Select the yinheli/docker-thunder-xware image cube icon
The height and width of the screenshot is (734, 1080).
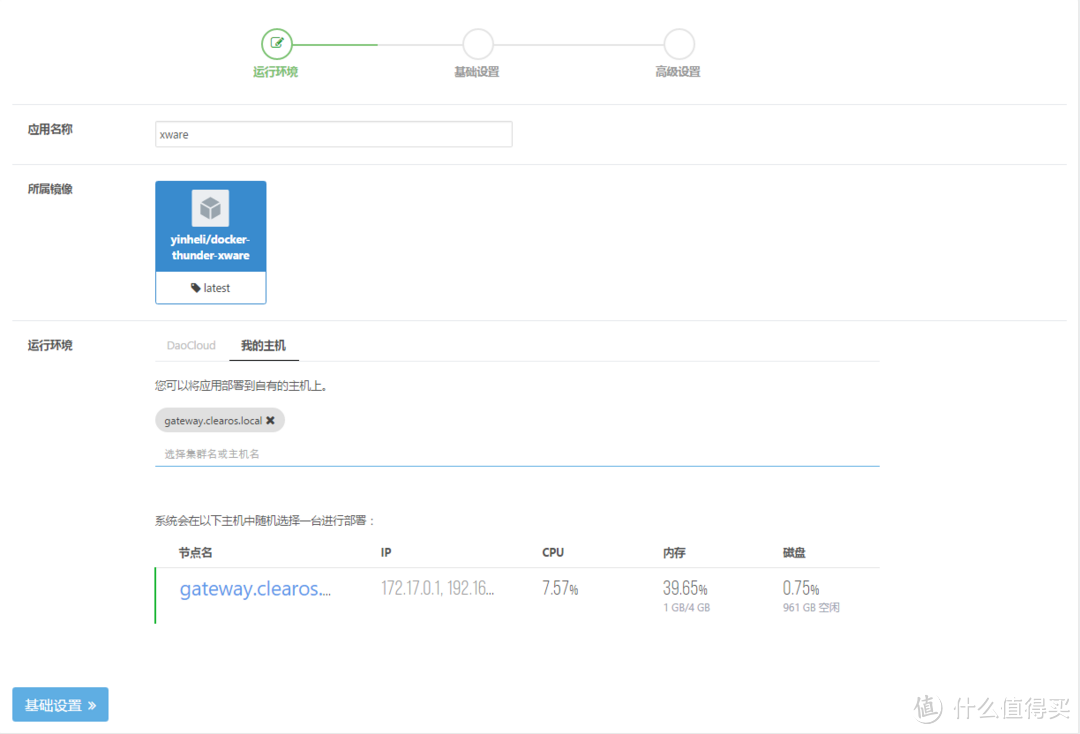point(210,207)
